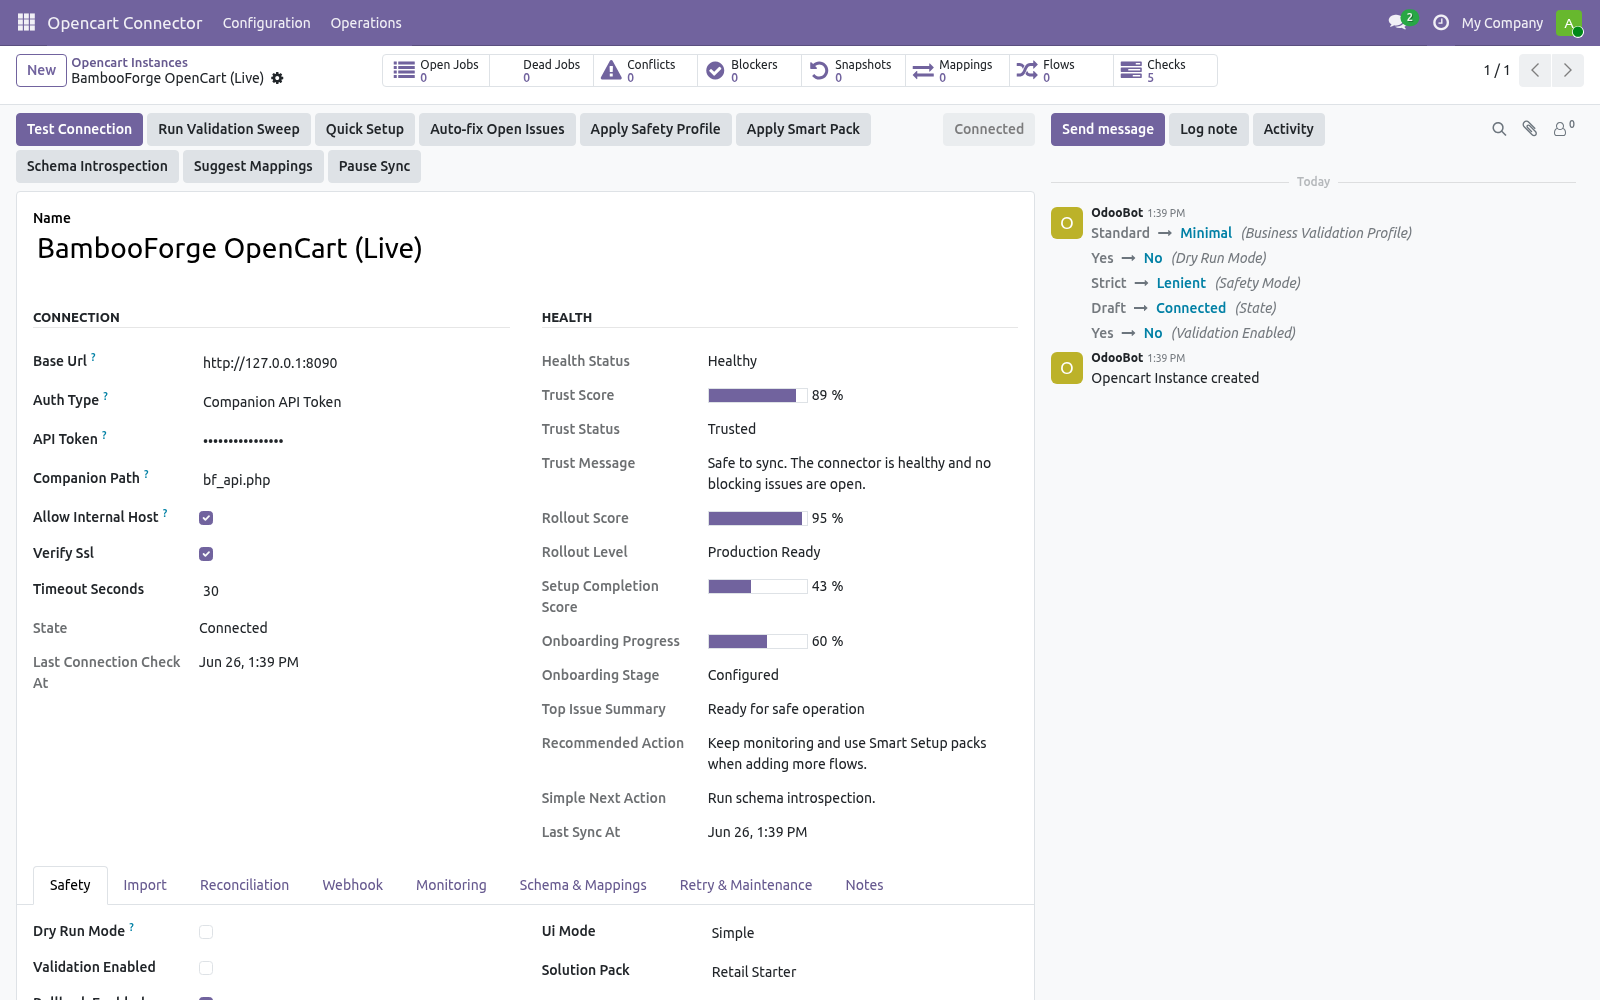Screen dimensions: 1600x1000
Task: Switch to the Retry & Maintenance tab
Action: click(x=746, y=885)
